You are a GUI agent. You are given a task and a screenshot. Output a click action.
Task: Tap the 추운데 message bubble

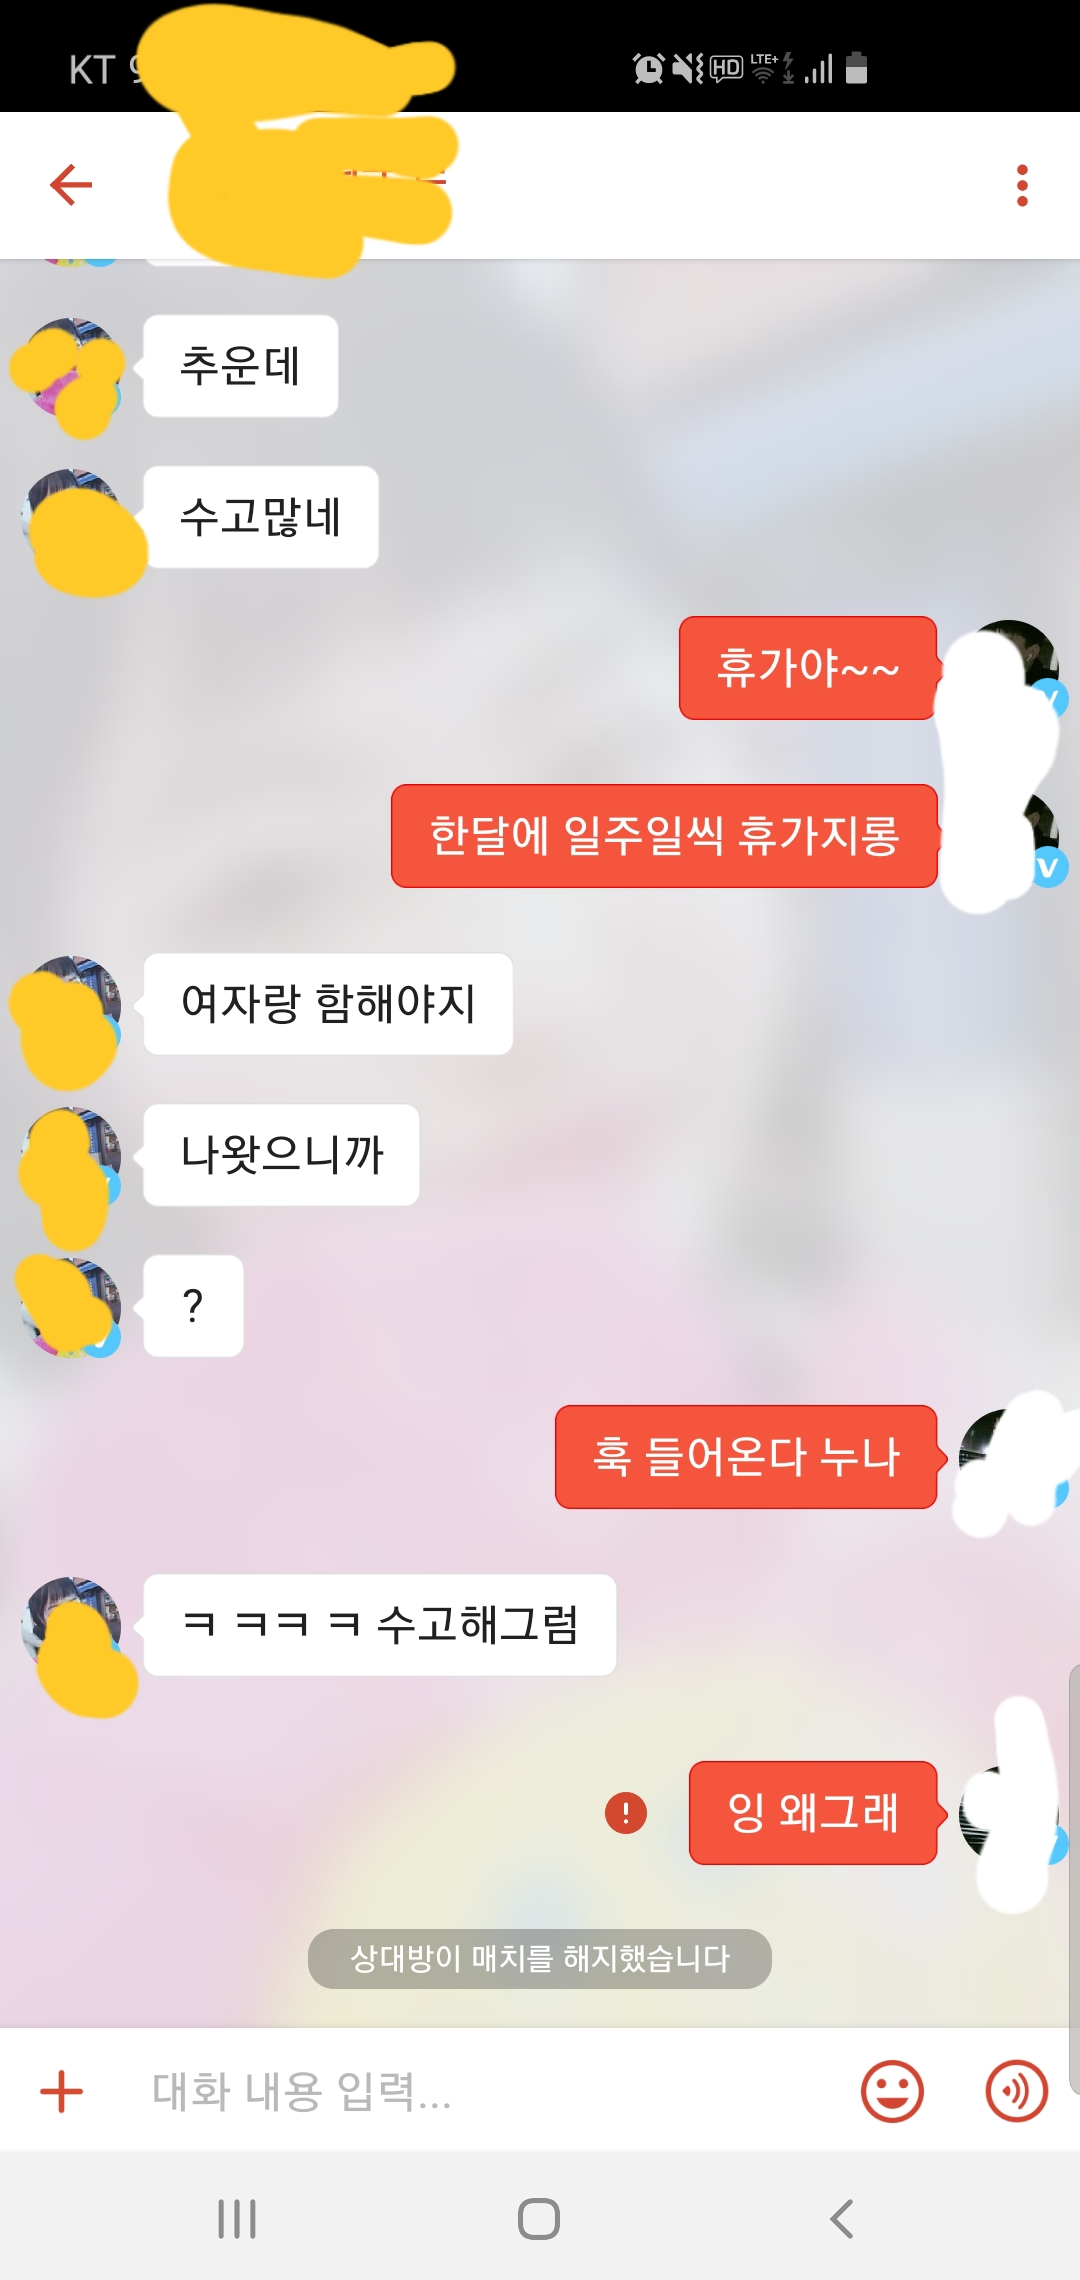point(240,366)
